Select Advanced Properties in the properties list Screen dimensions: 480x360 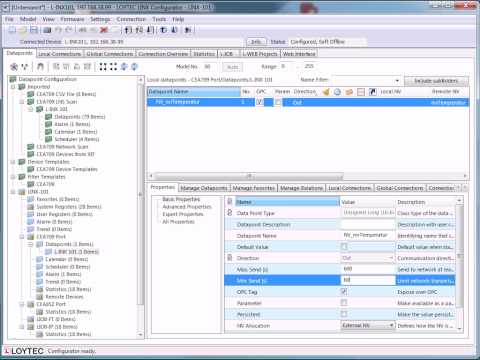tap(187, 207)
